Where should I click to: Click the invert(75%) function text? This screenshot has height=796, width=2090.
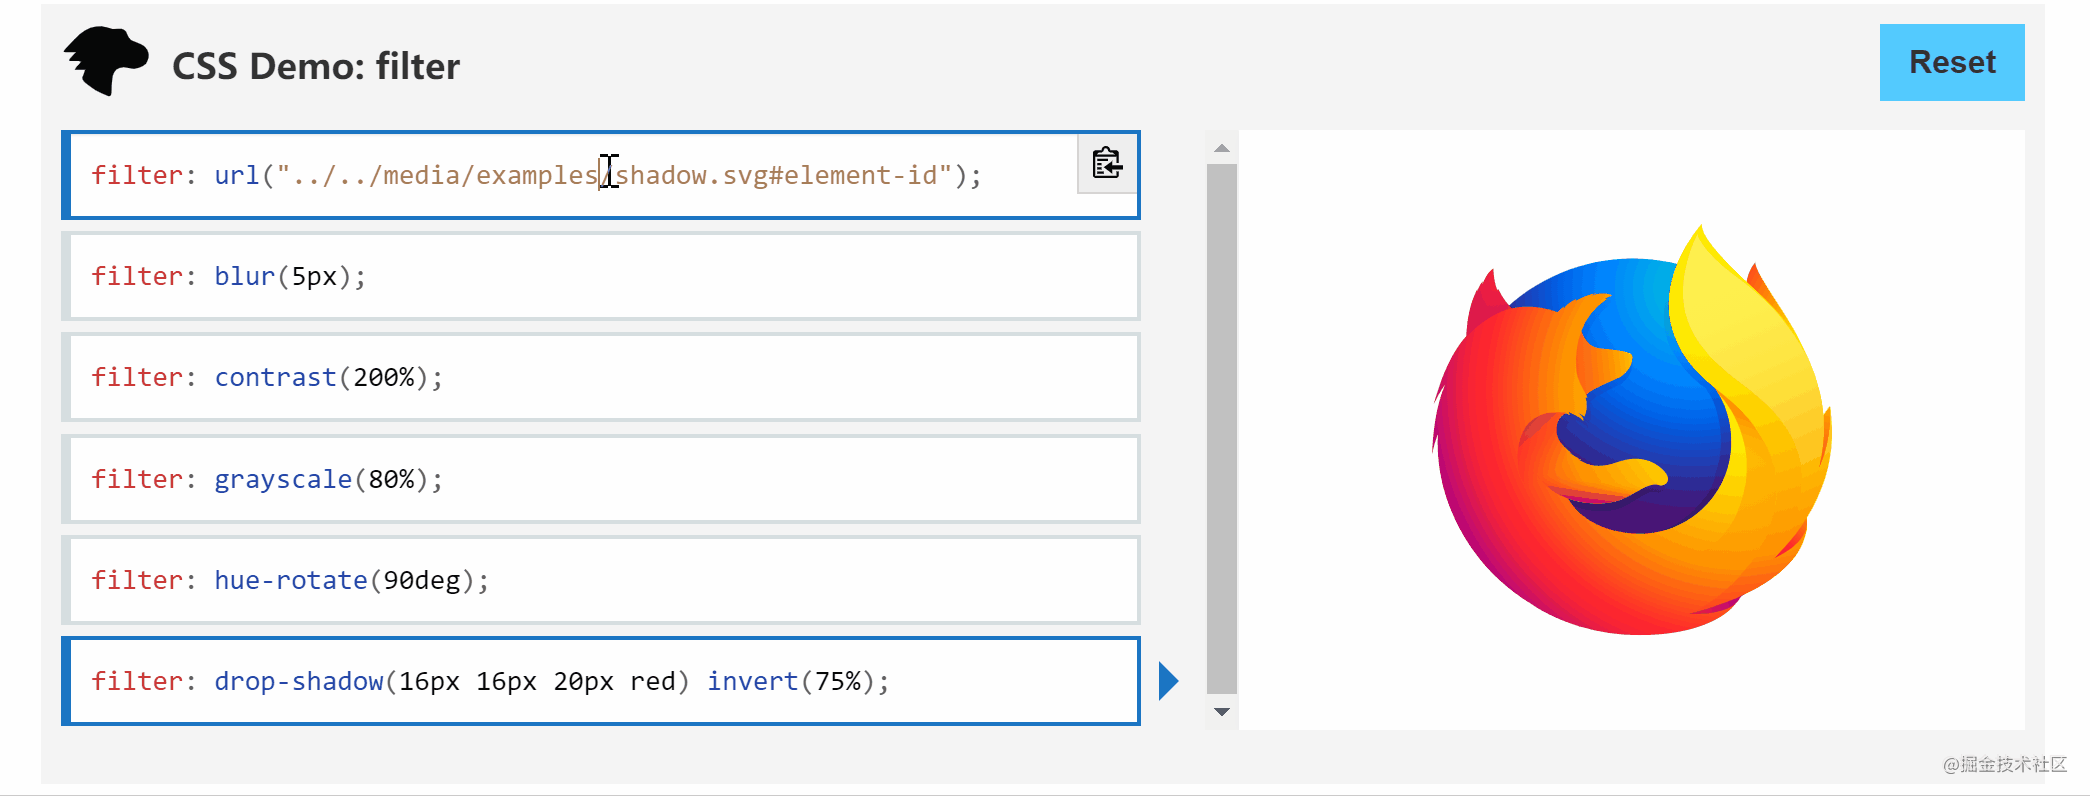(790, 681)
